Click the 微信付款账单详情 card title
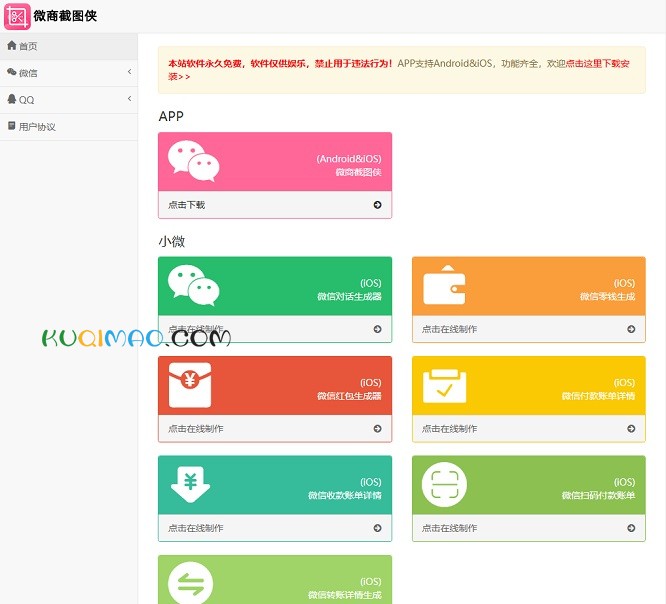 [598, 396]
